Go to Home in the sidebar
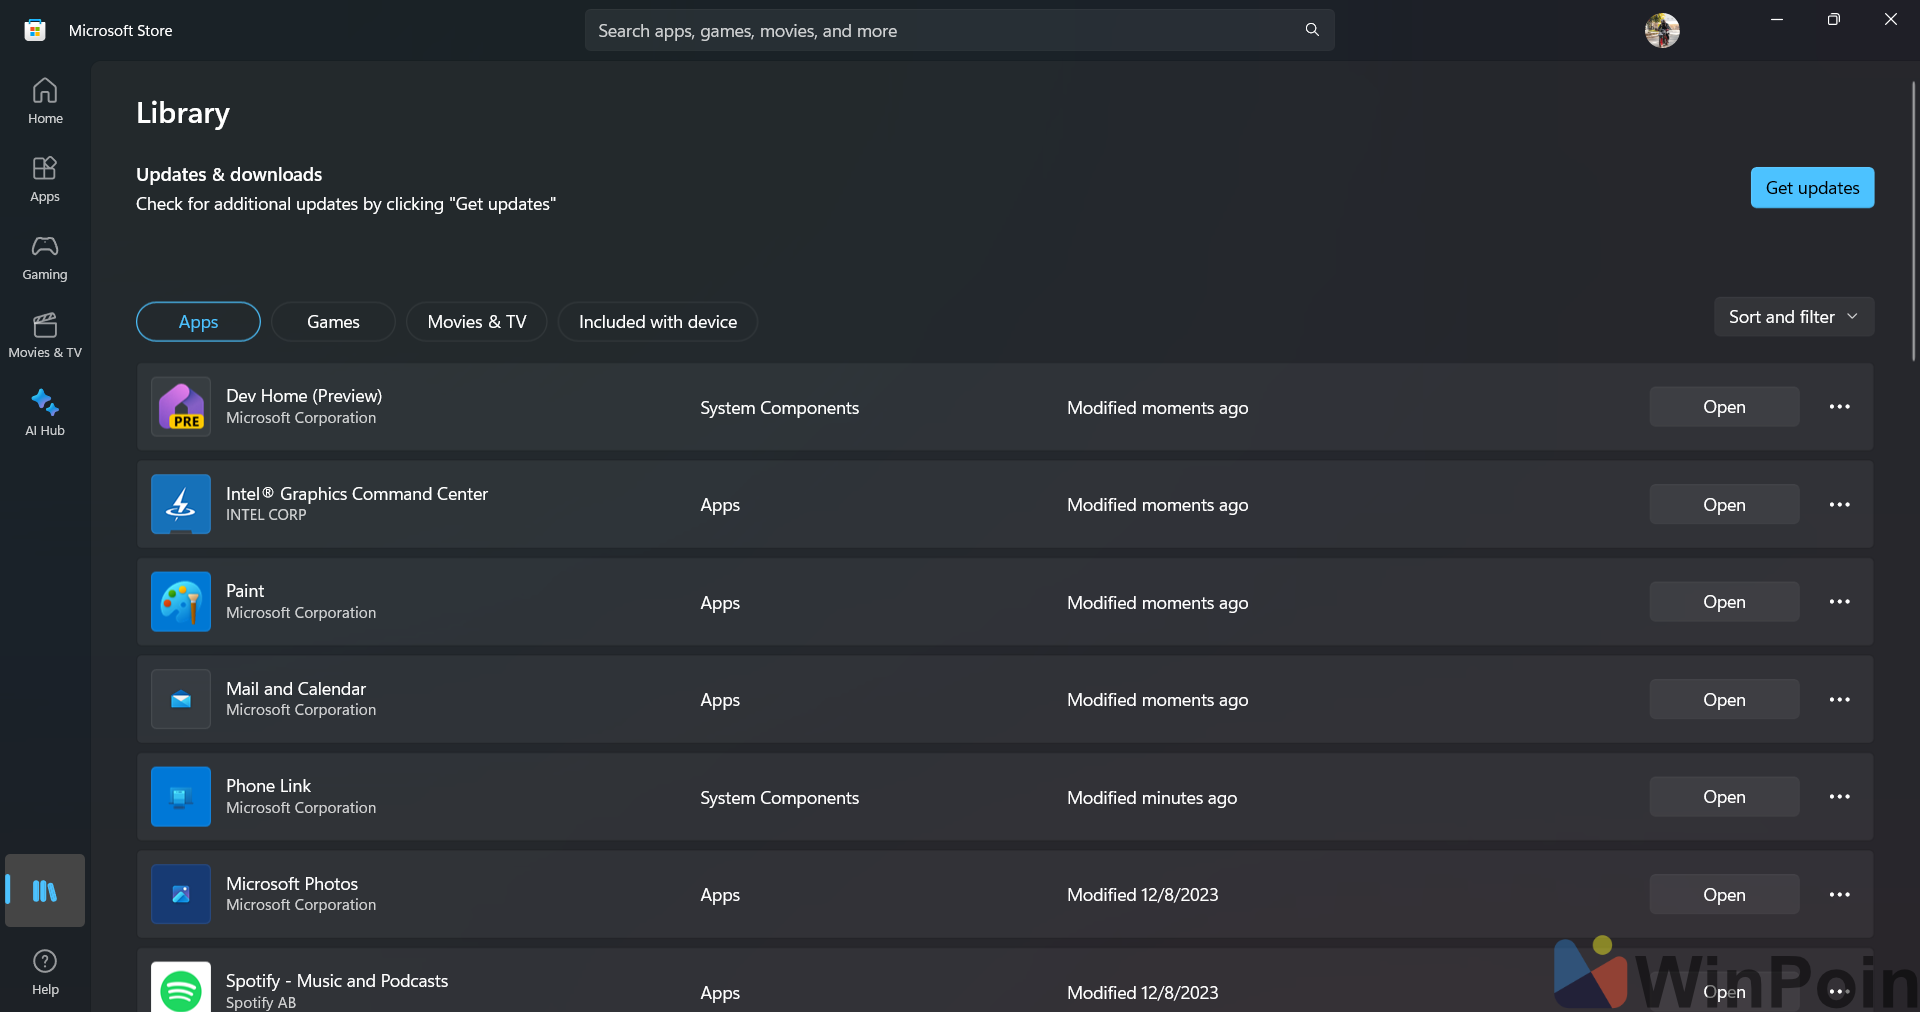Screen dimensions: 1920x1012 (45, 101)
